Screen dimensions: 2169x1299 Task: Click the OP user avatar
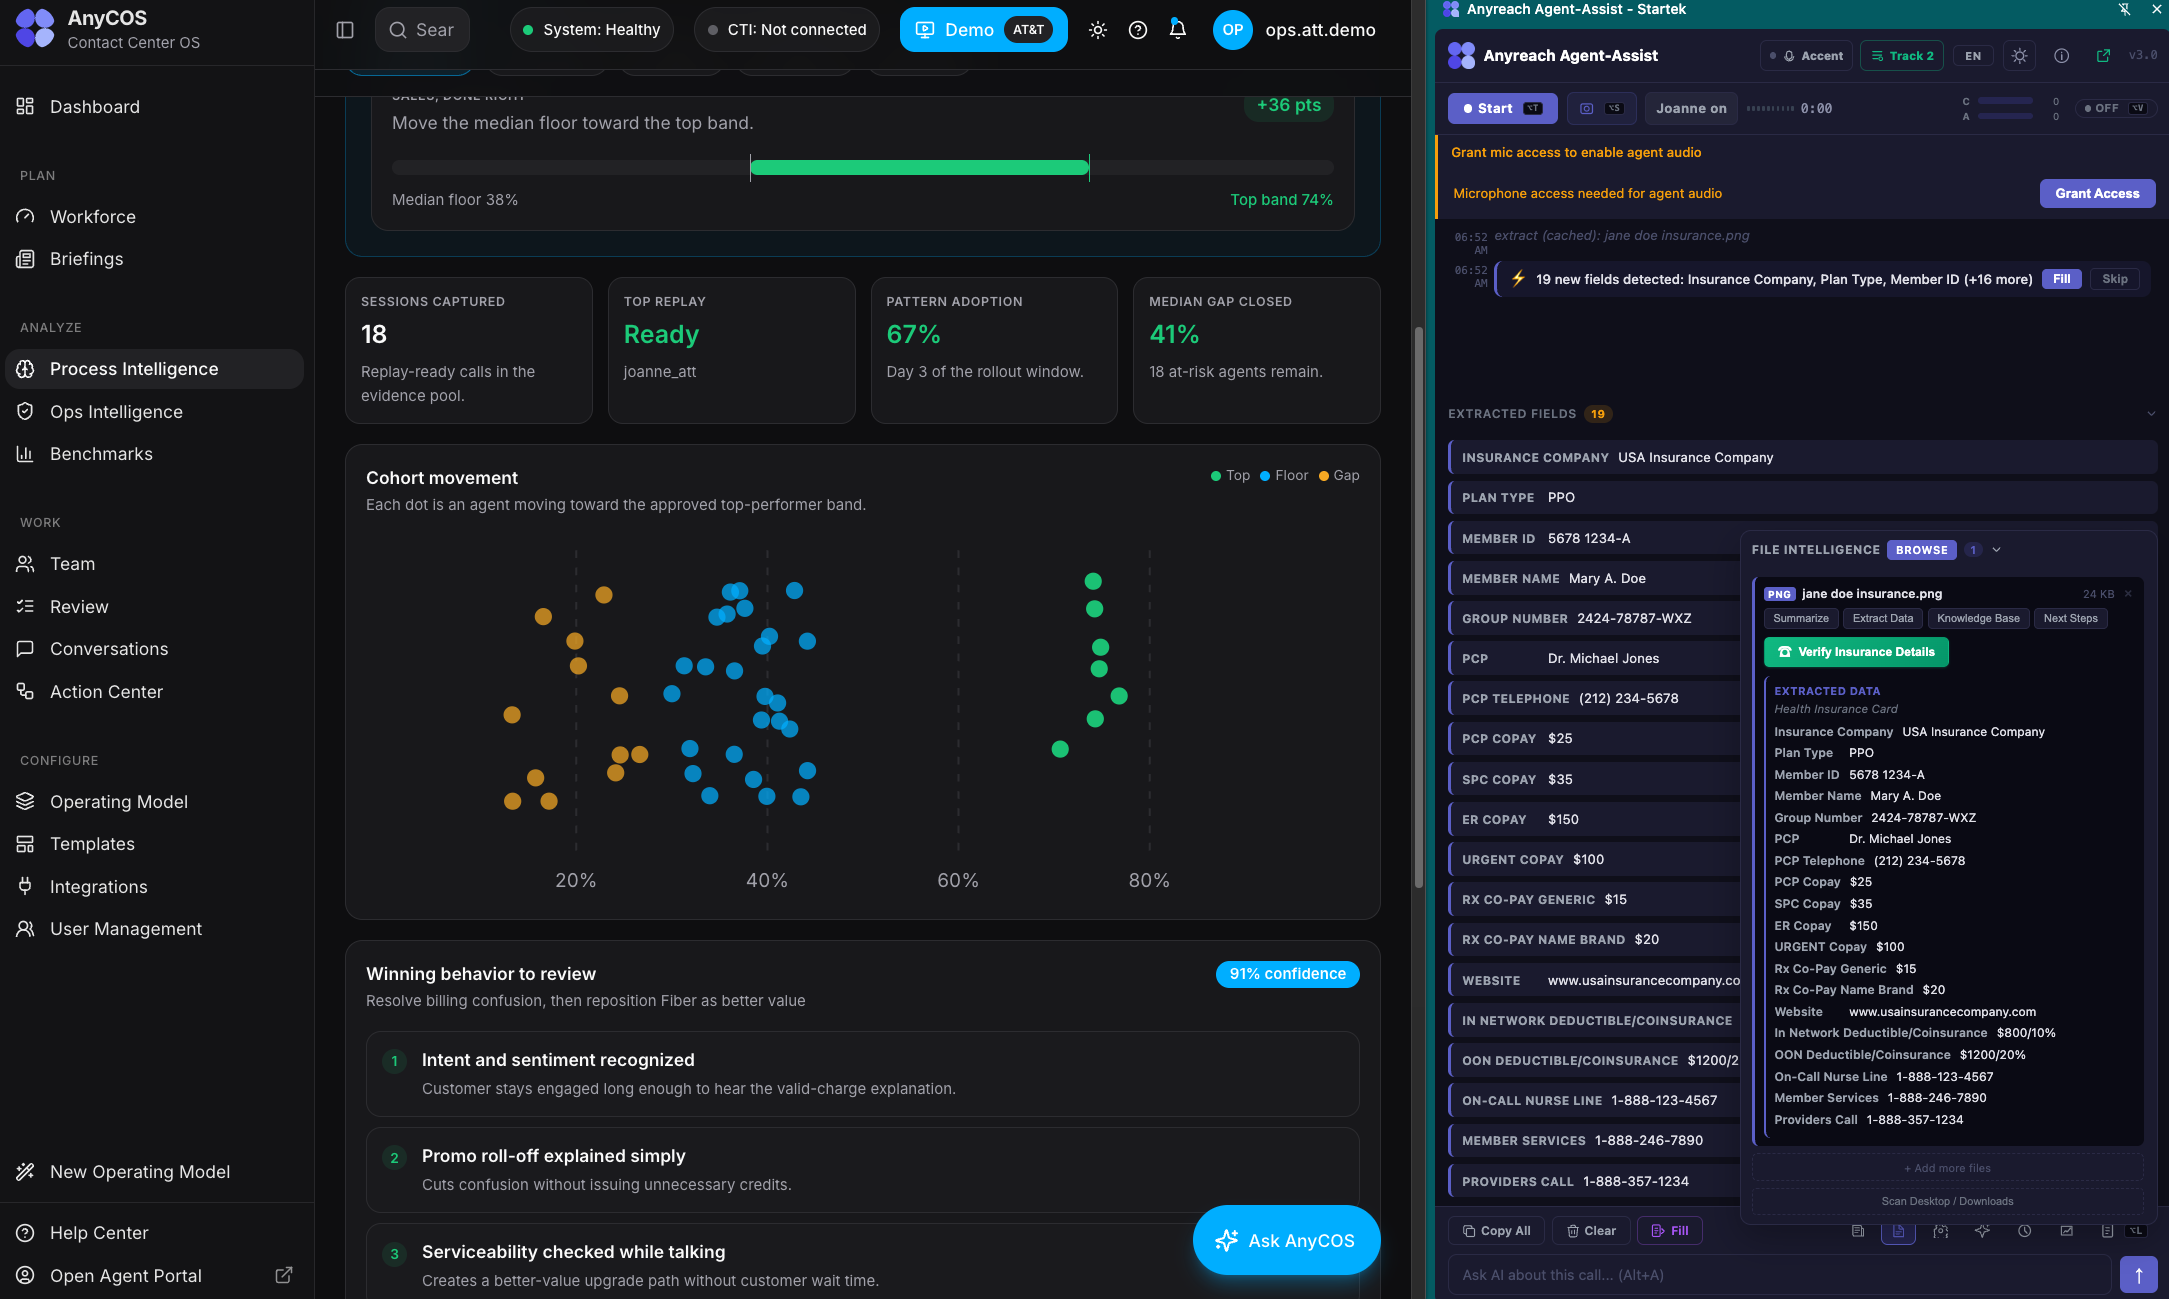(x=1232, y=30)
